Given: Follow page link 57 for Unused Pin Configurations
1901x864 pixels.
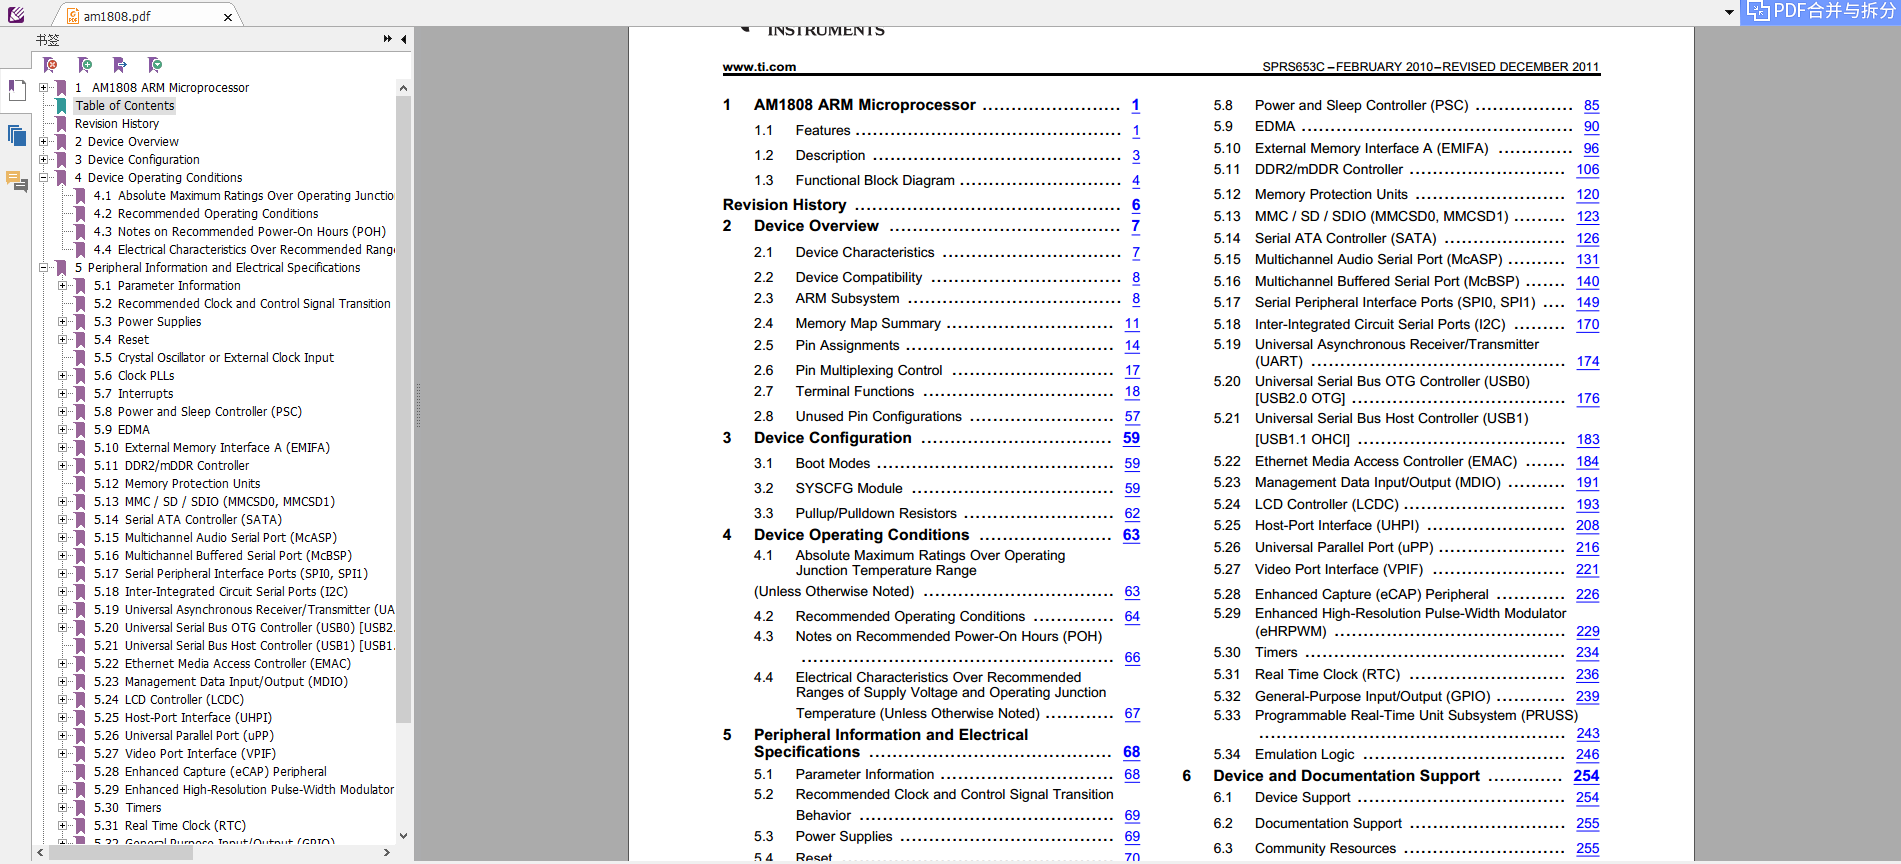Looking at the screenshot, I should pos(1132,417).
